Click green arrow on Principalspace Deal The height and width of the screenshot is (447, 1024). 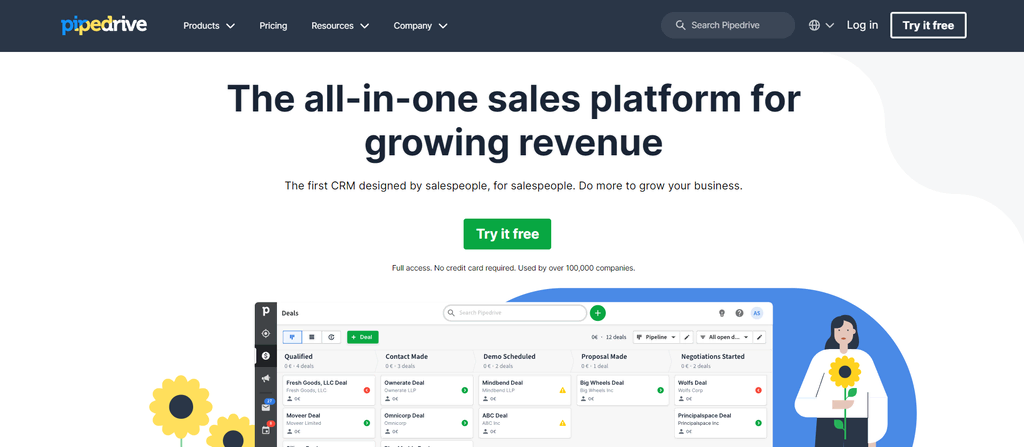pyautogui.click(x=758, y=423)
